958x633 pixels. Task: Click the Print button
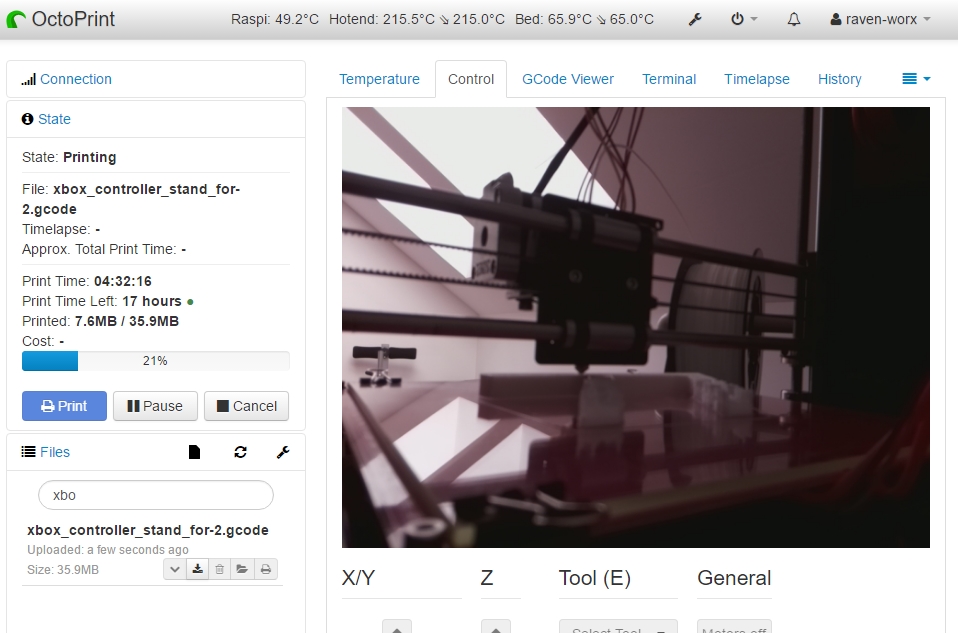click(x=64, y=406)
